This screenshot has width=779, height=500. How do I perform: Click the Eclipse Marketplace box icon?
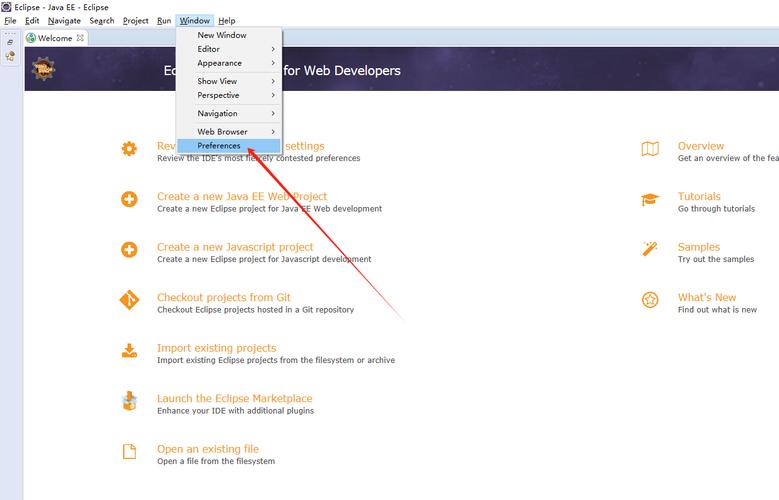(x=129, y=401)
